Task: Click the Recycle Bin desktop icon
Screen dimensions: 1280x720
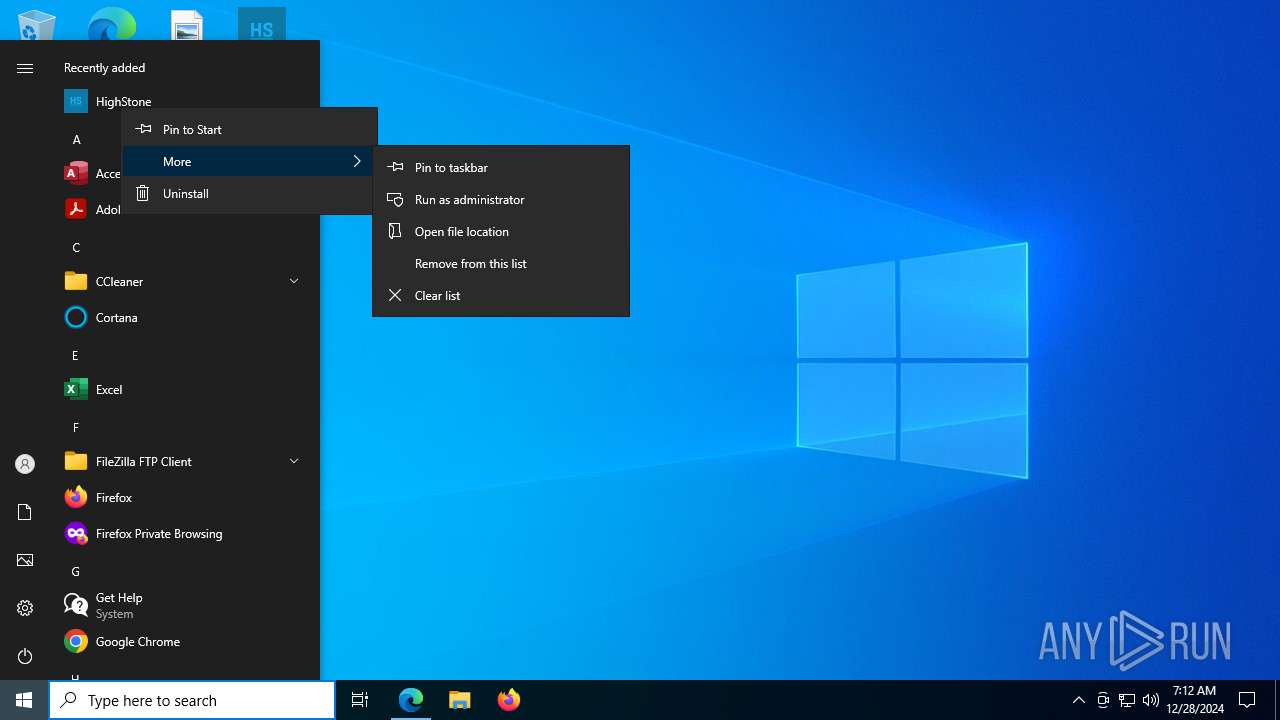Action: pos(37,26)
